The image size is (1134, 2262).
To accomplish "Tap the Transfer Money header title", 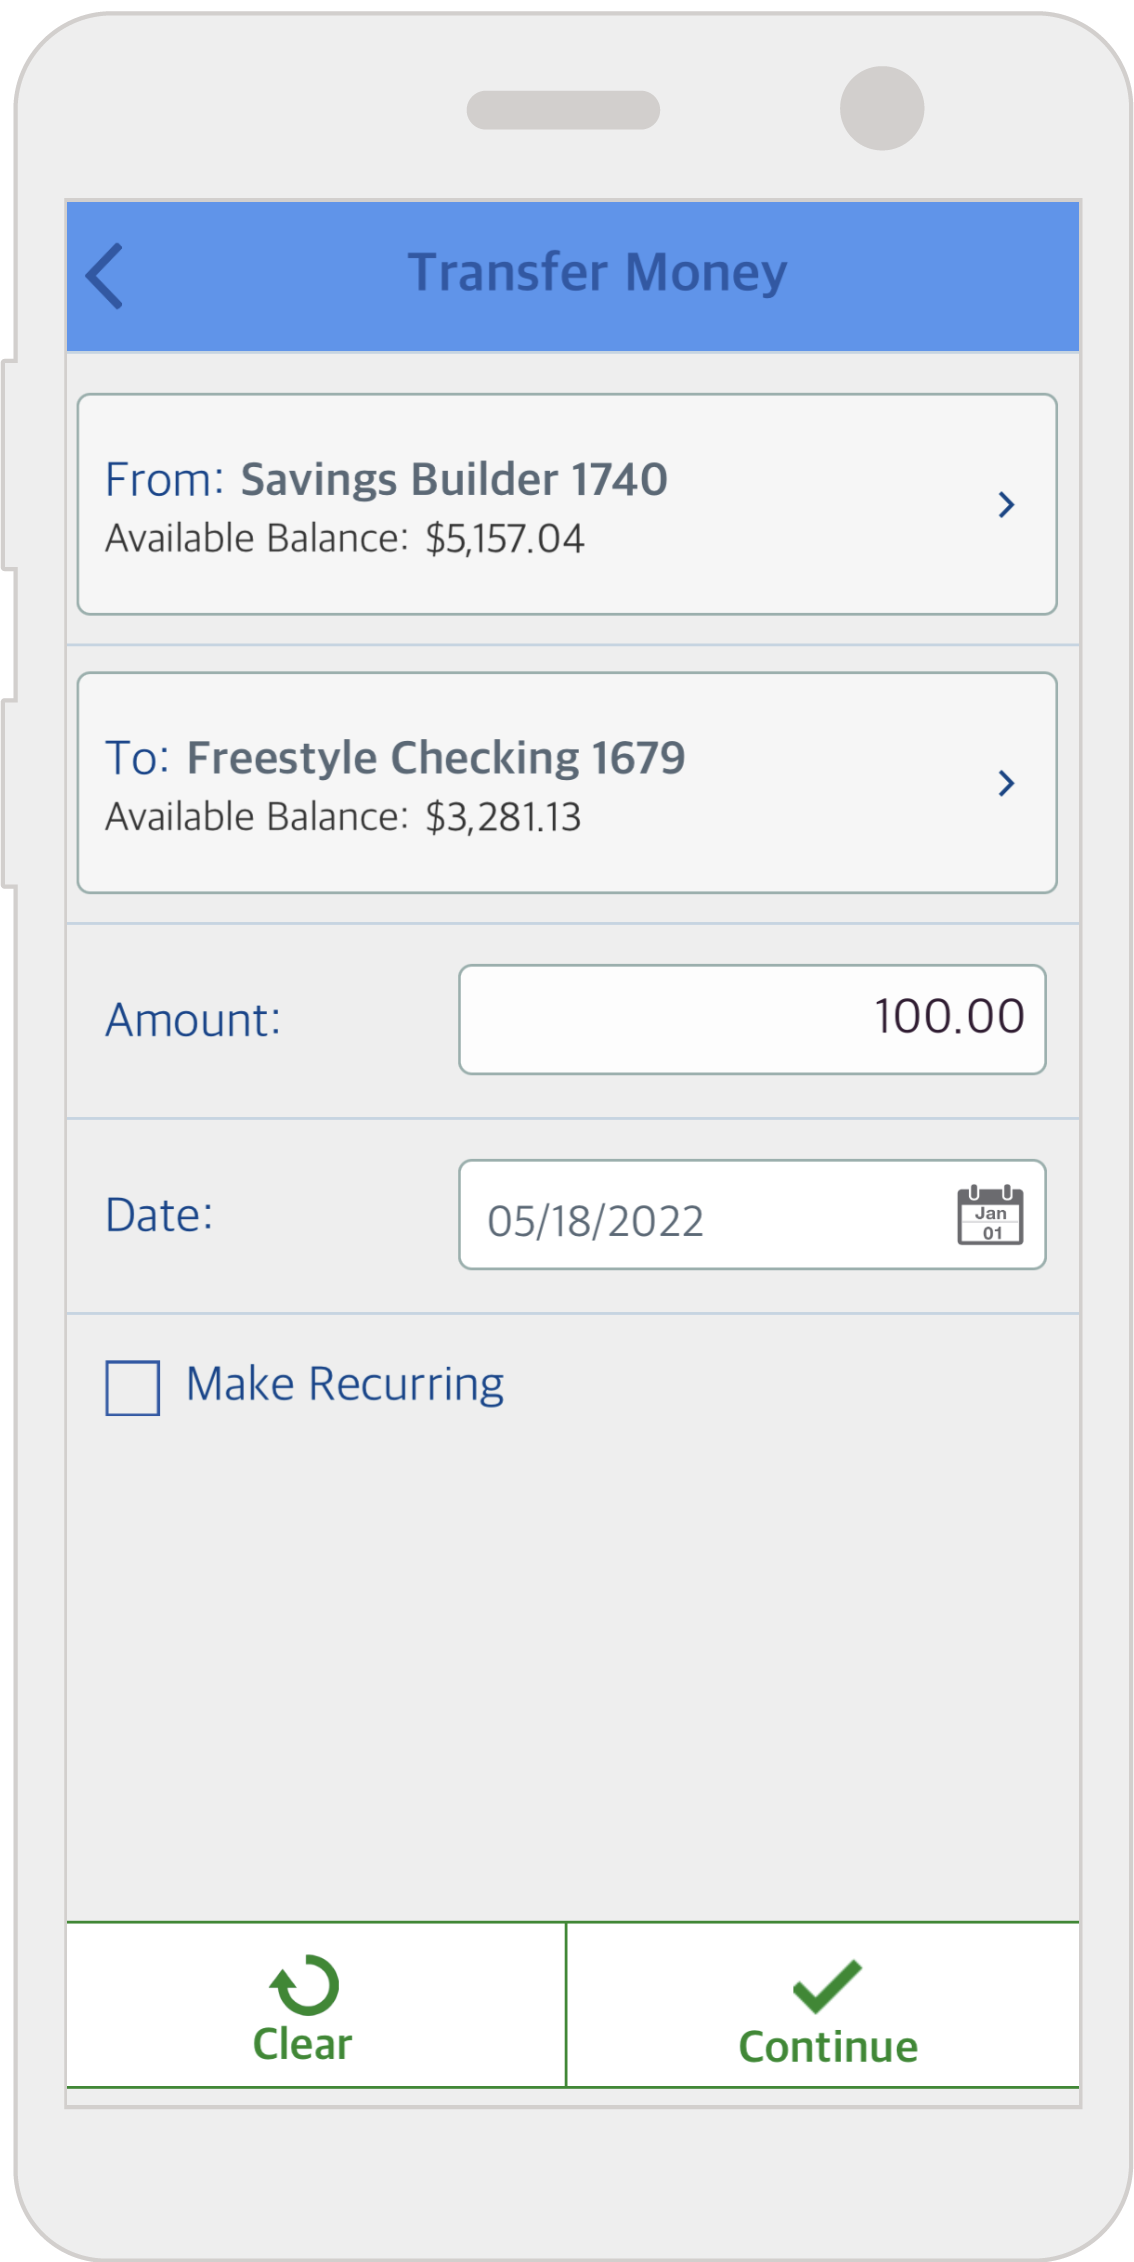I will pyautogui.click(x=597, y=273).
